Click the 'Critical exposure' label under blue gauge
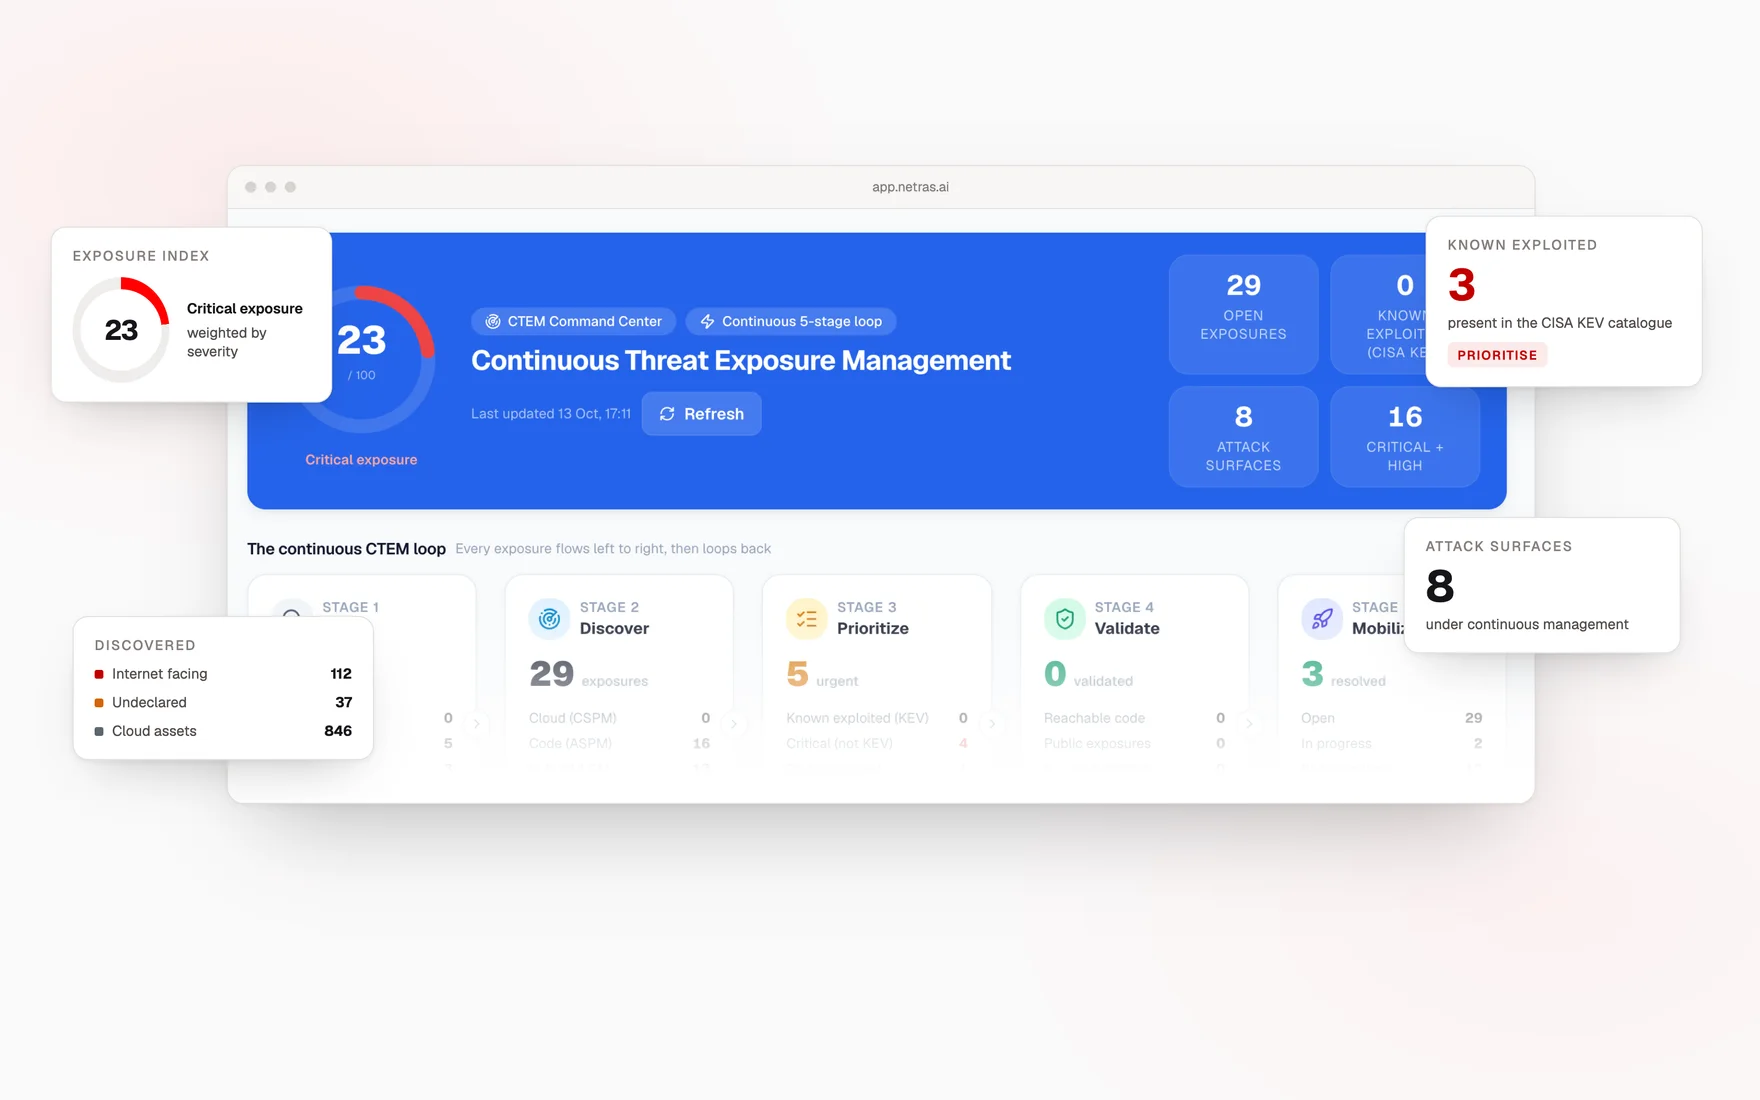The height and width of the screenshot is (1100, 1760). pyautogui.click(x=361, y=460)
